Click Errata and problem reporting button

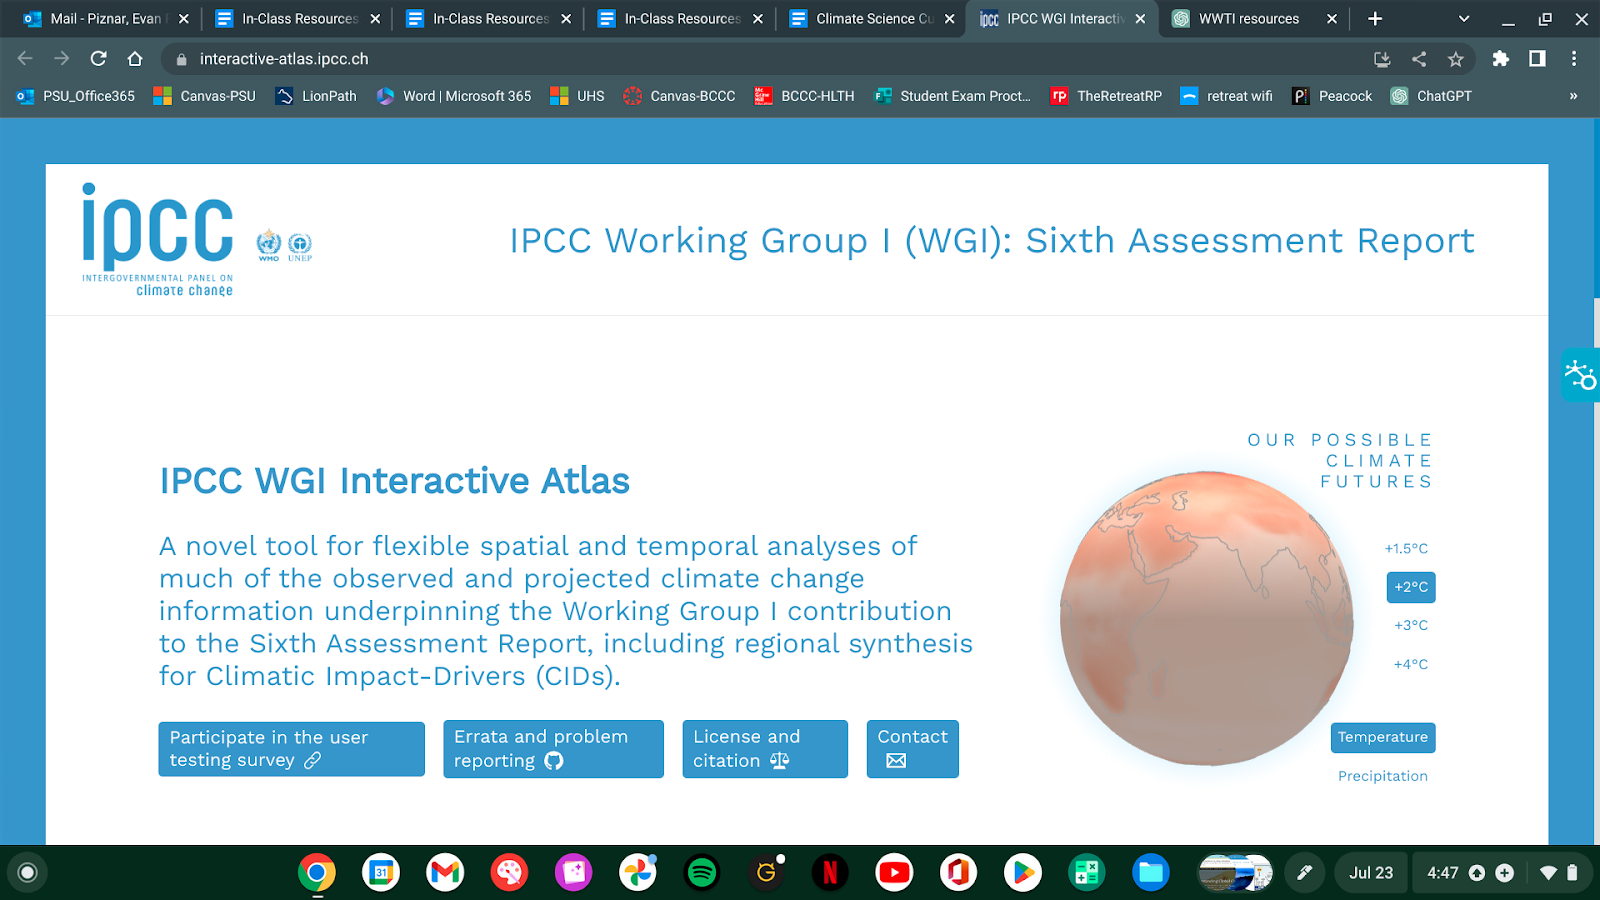pos(554,749)
